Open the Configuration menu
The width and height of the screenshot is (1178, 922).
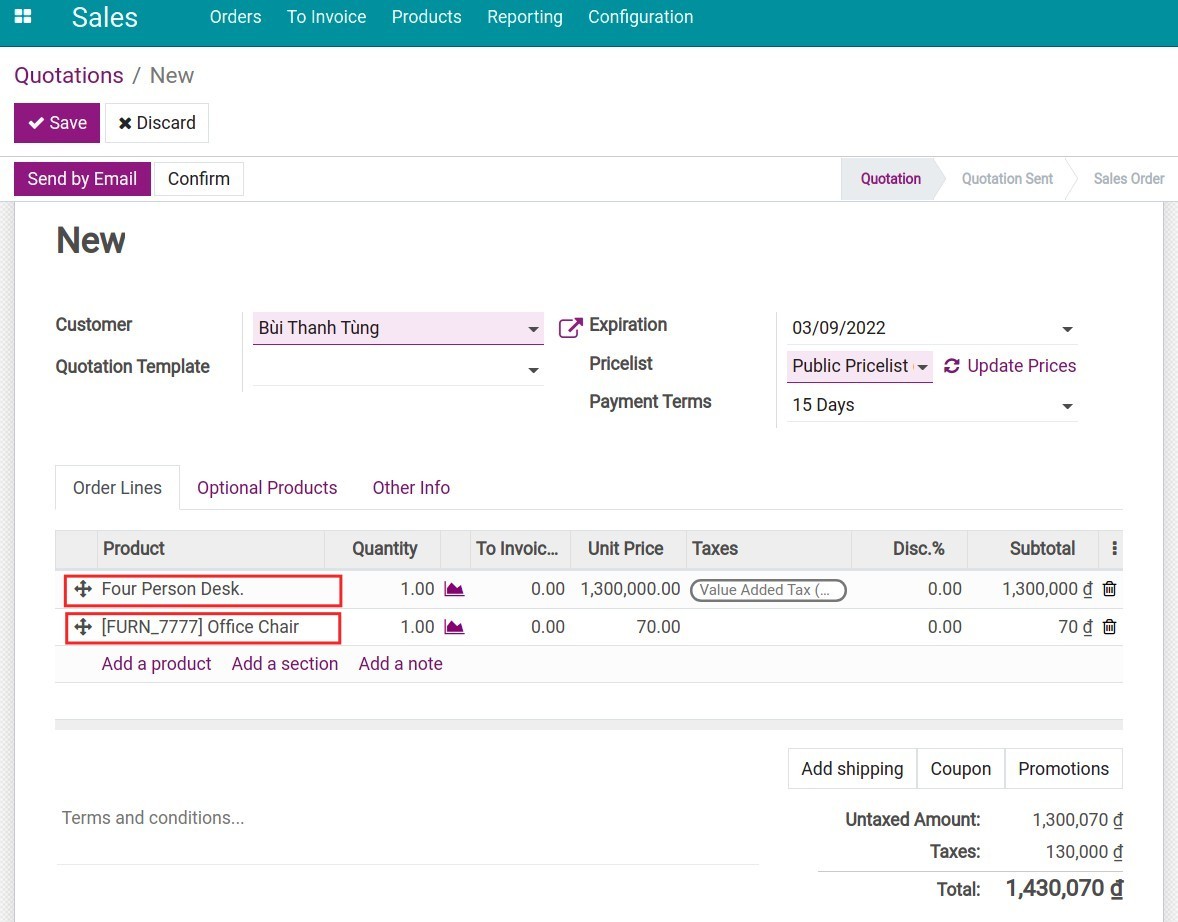[x=640, y=17]
